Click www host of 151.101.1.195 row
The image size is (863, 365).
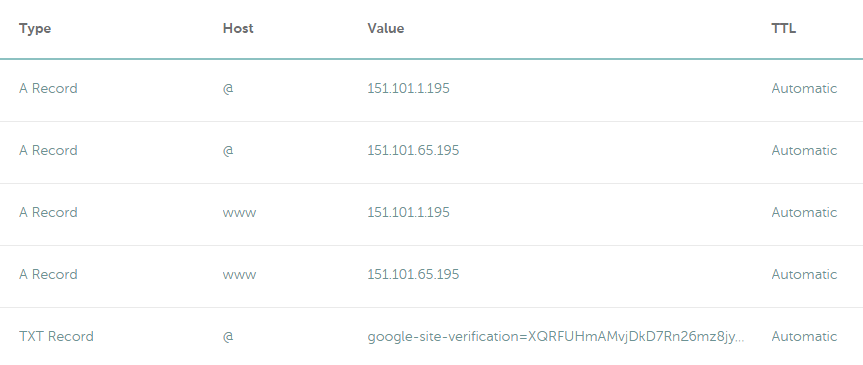click(x=239, y=213)
